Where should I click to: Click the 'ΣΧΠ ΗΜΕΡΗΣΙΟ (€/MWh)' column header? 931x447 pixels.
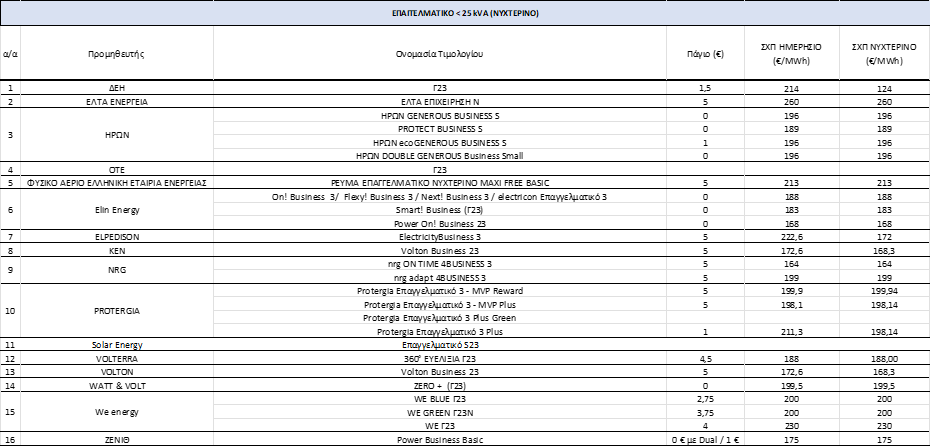[791, 53]
